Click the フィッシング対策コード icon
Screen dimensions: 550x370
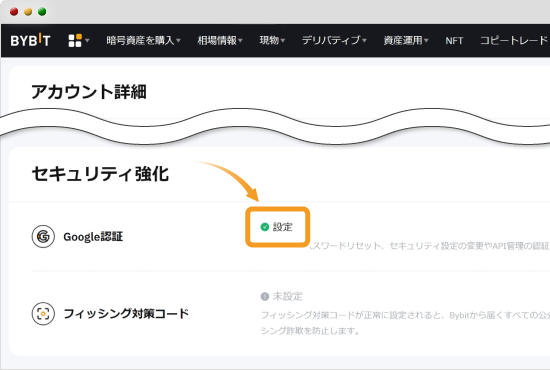pos(43,314)
